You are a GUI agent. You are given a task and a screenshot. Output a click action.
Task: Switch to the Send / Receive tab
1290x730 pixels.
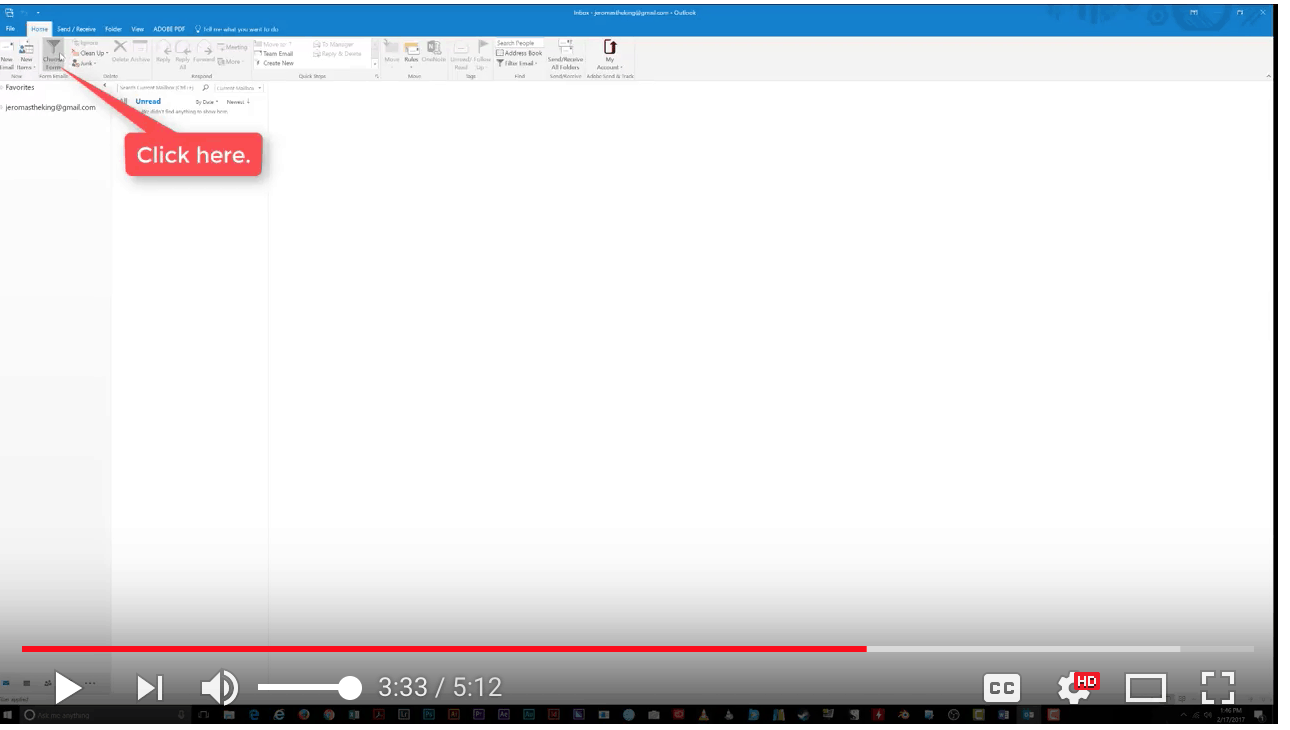[x=76, y=29]
